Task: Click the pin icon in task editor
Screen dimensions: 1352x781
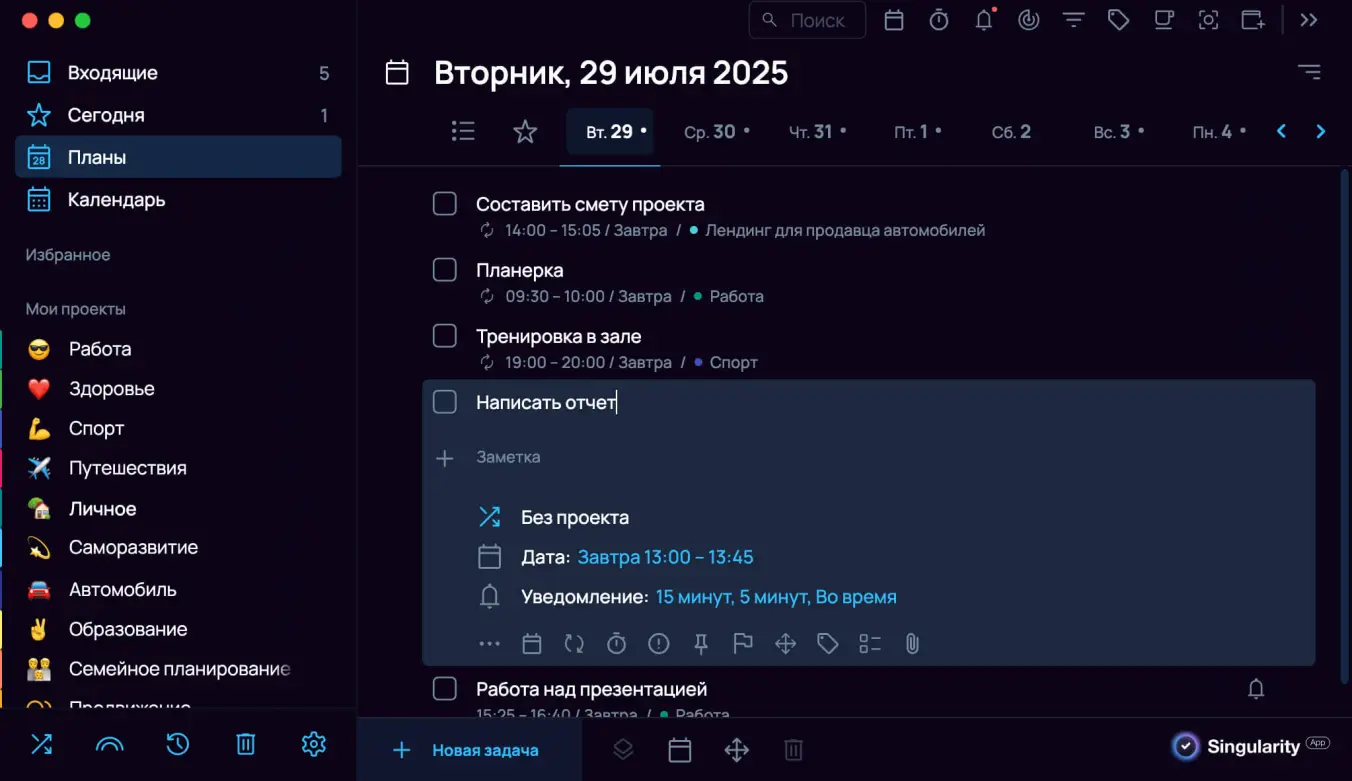Action: point(701,644)
